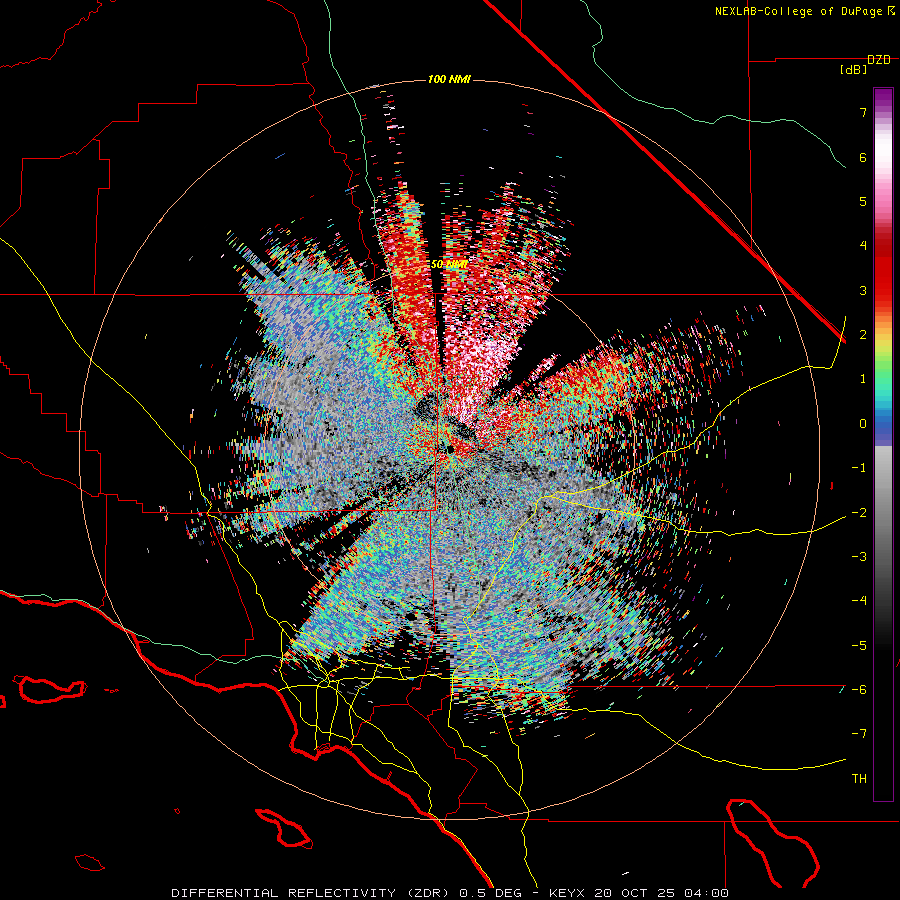Viewport: 900px width, 900px height.
Task: Click the 6 value on color scale
Action: click(x=863, y=157)
